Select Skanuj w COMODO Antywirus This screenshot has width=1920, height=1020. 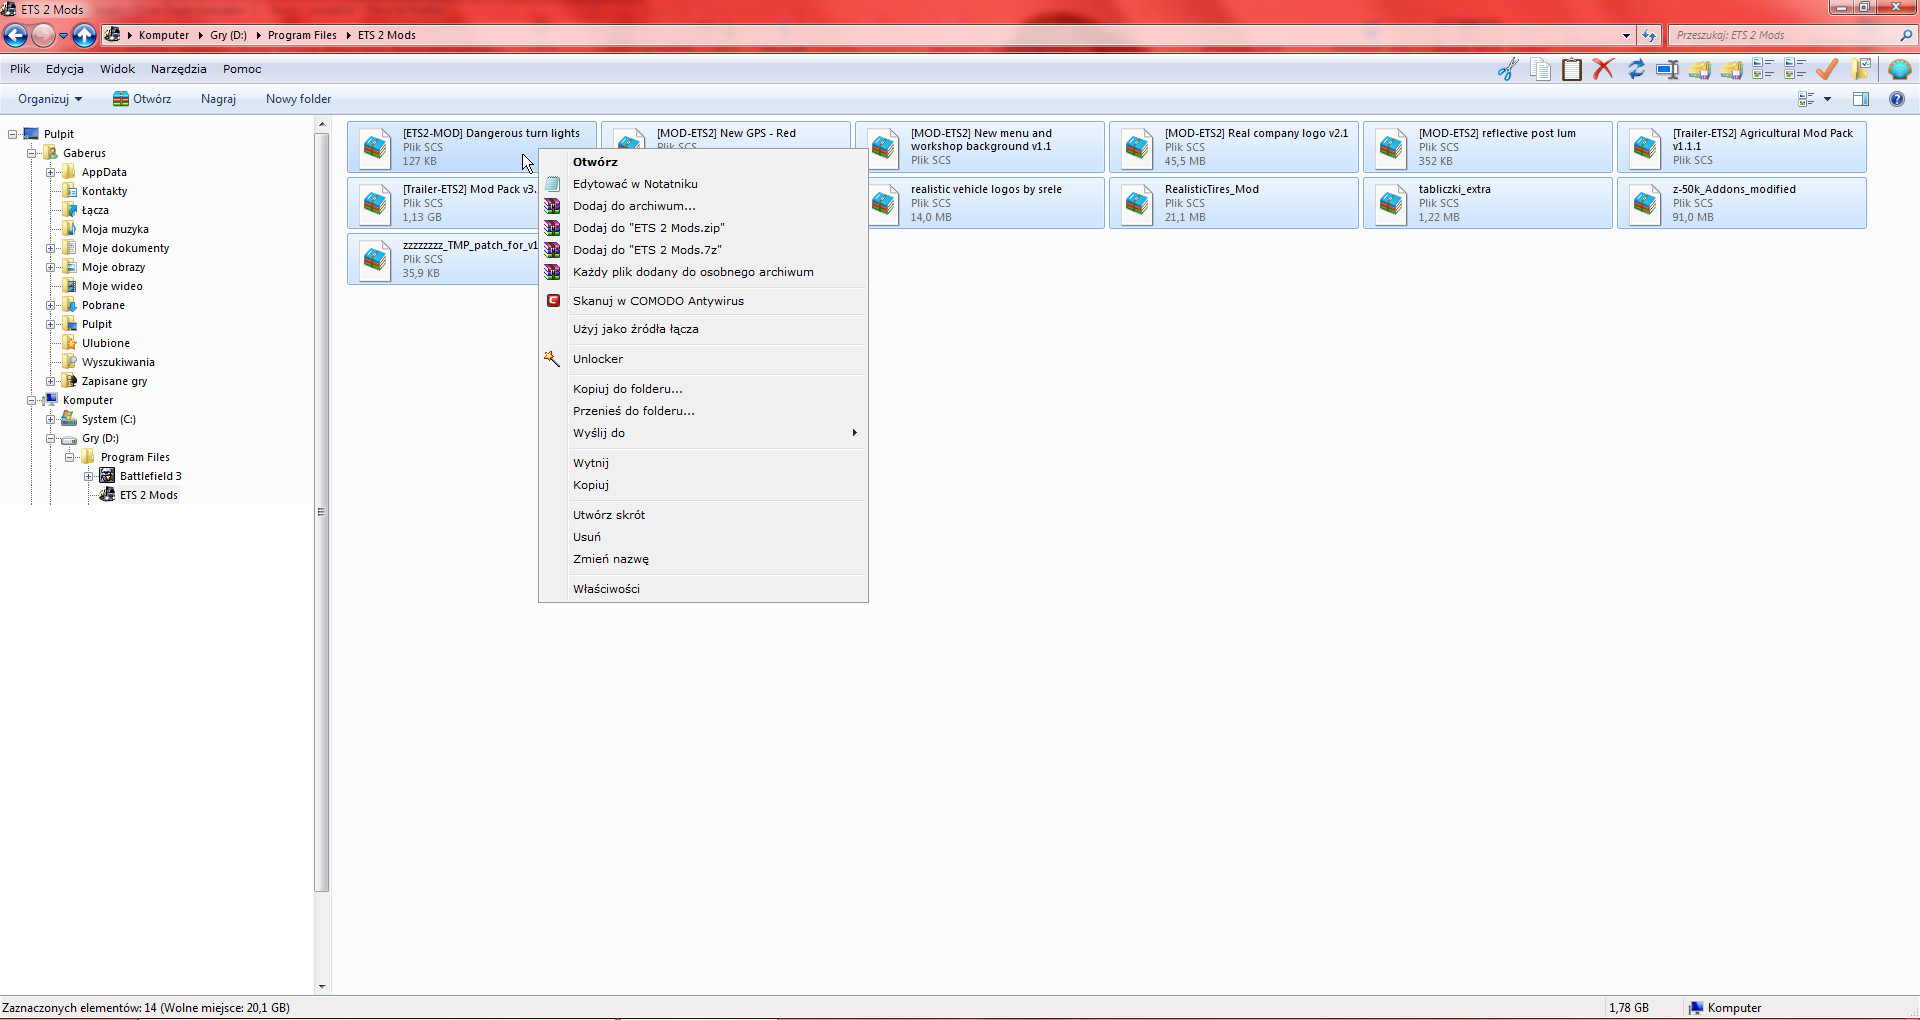[x=703, y=301]
